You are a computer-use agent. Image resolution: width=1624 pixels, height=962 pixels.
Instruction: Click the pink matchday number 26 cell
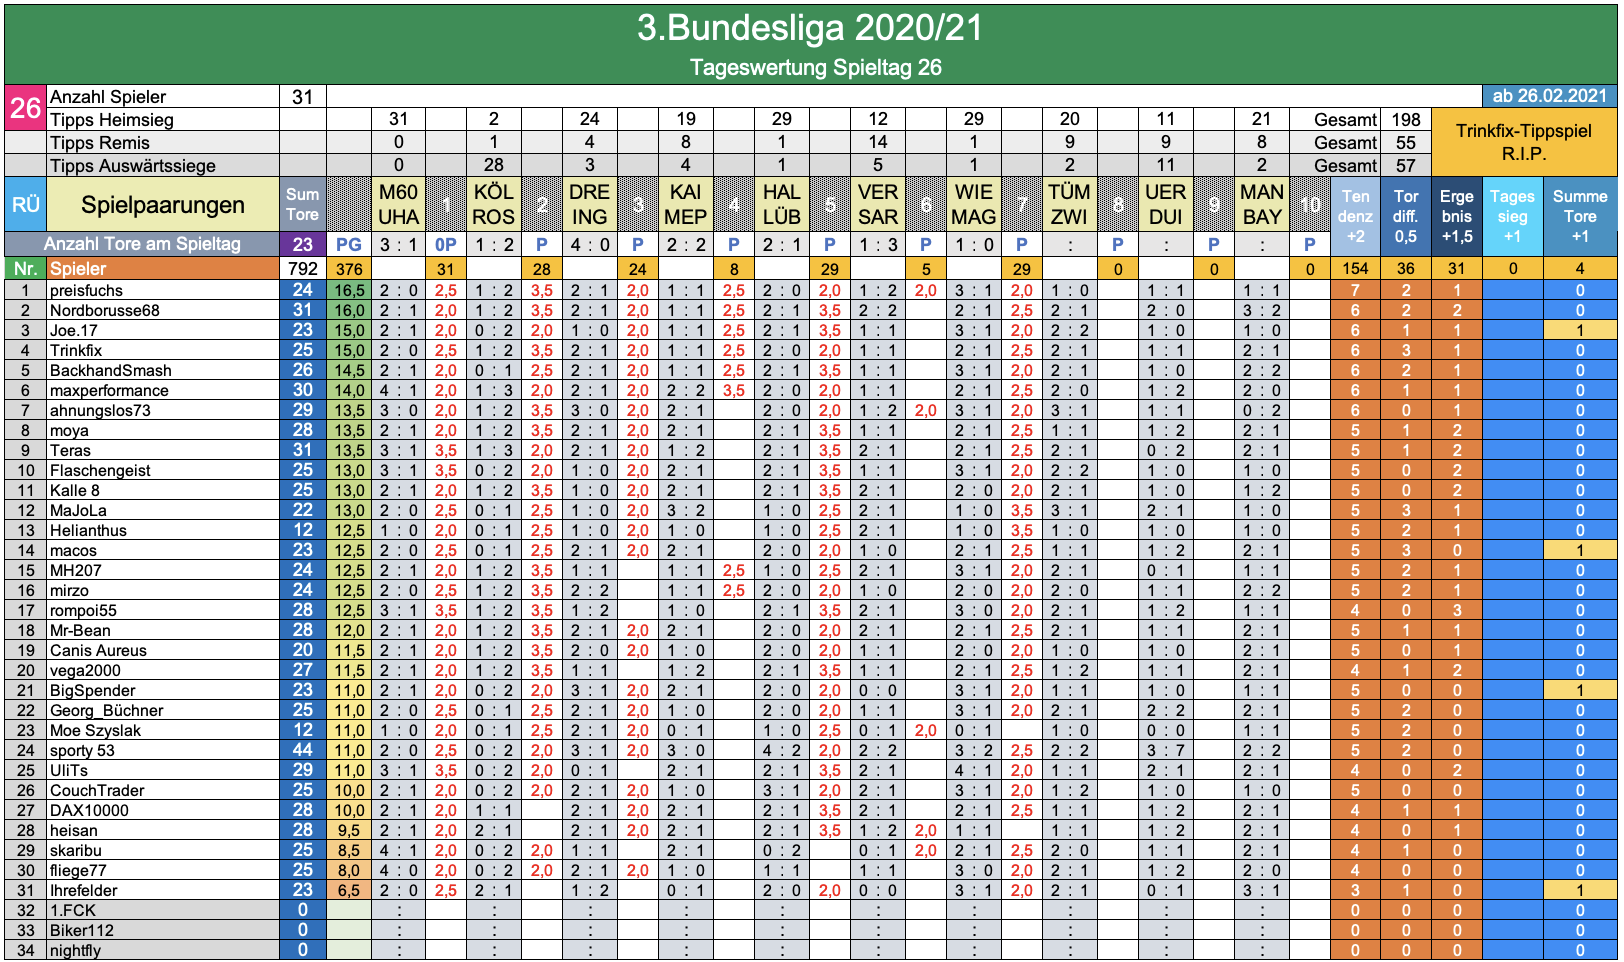(25, 108)
